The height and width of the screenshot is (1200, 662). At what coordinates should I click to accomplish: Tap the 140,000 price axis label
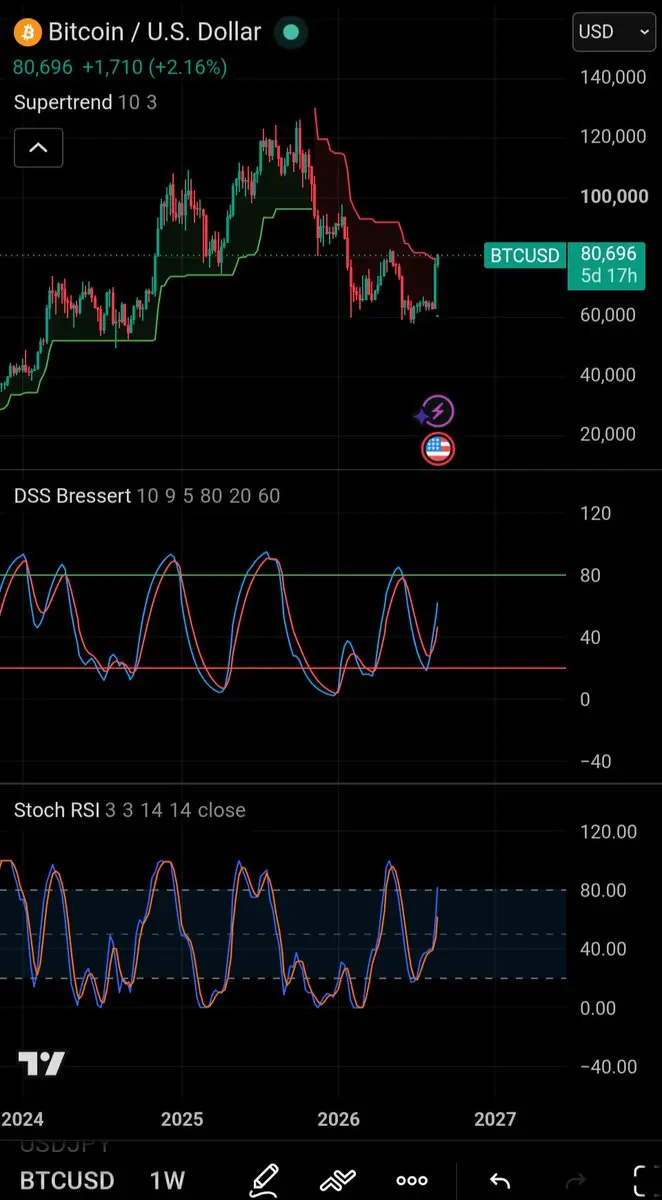pyautogui.click(x=614, y=77)
